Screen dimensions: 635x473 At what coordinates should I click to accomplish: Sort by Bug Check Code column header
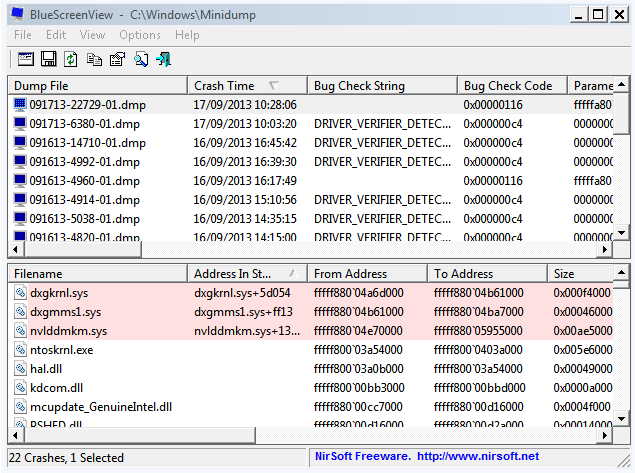[x=512, y=85]
